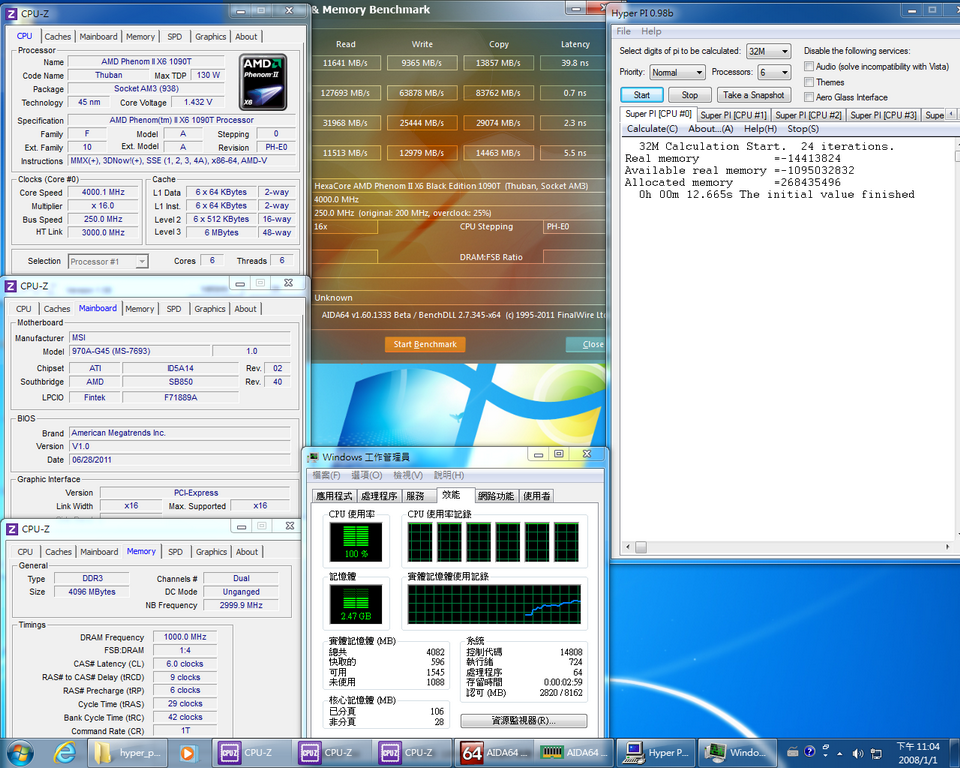Click the AIDA64 Close button
Image resolution: width=960 pixels, height=768 pixels.
[586, 344]
